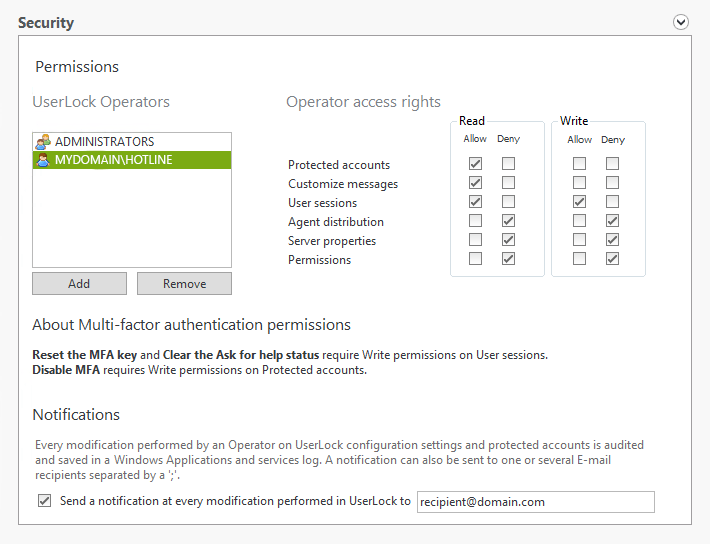Click the Remove operator button
Viewport: 710px width, 544px height.
coord(184,284)
